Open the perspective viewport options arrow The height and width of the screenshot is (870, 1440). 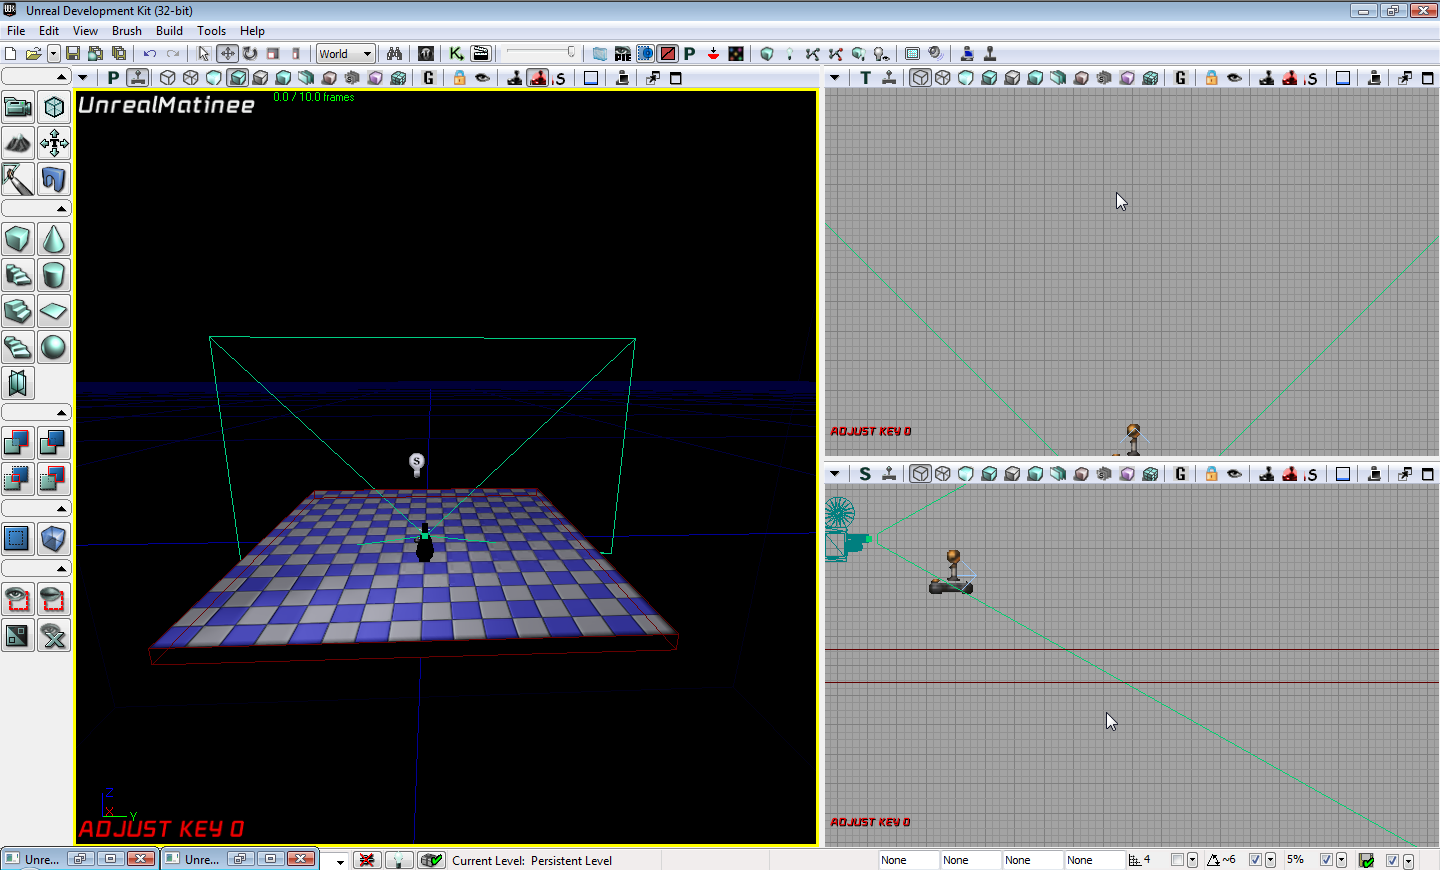83,78
